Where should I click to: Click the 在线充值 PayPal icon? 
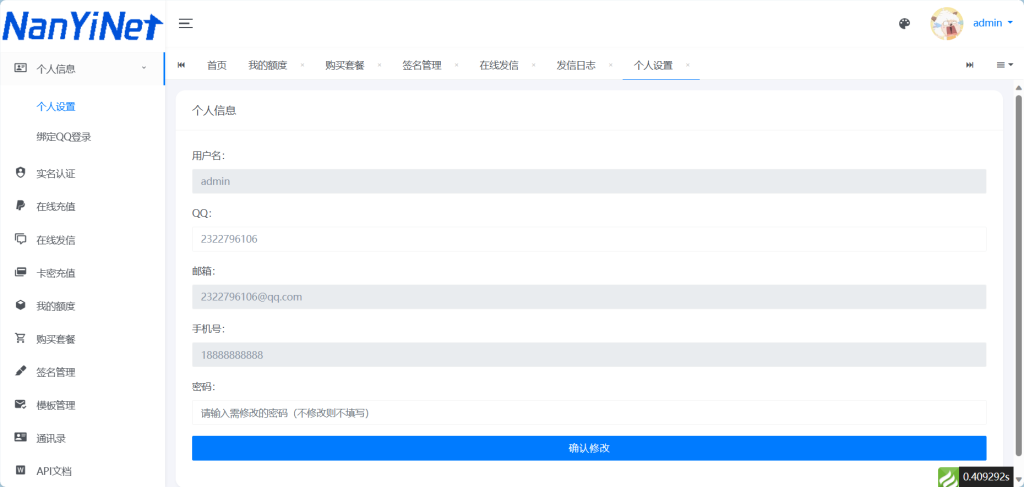20,206
